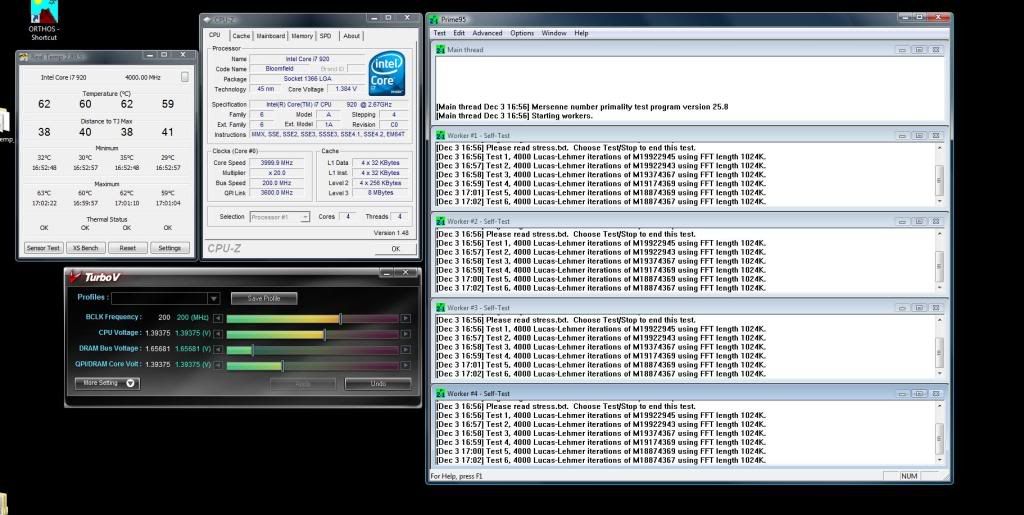Click QPI/DRAM Core Volt decrease arrow
Image resolution: width=1024 pixels, height=515 pixels.
click(x=218, y=366)
